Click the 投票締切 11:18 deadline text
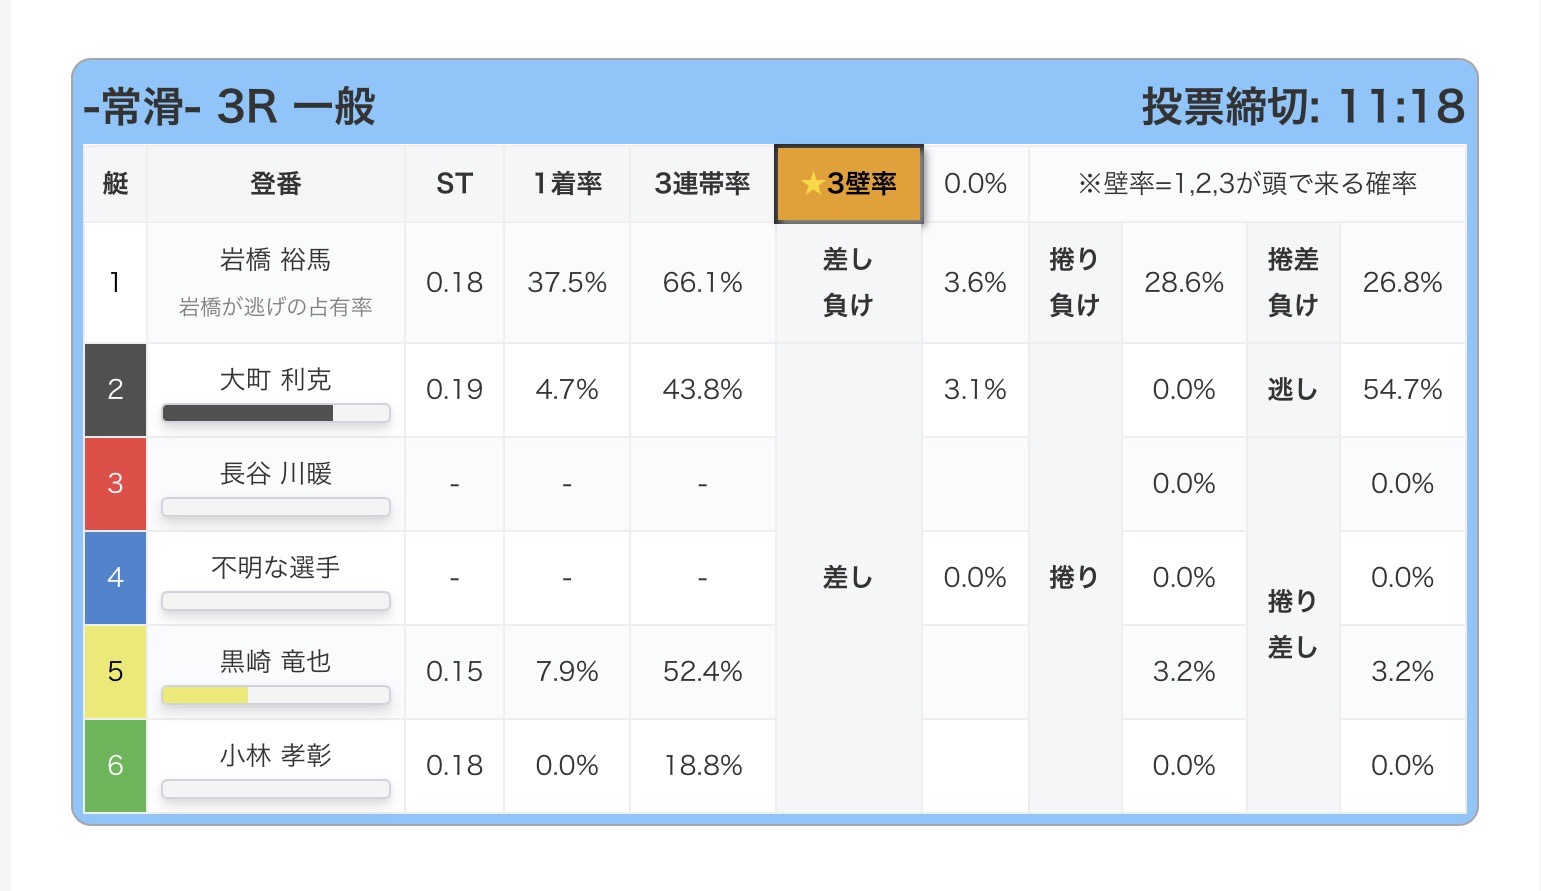 1302,107
